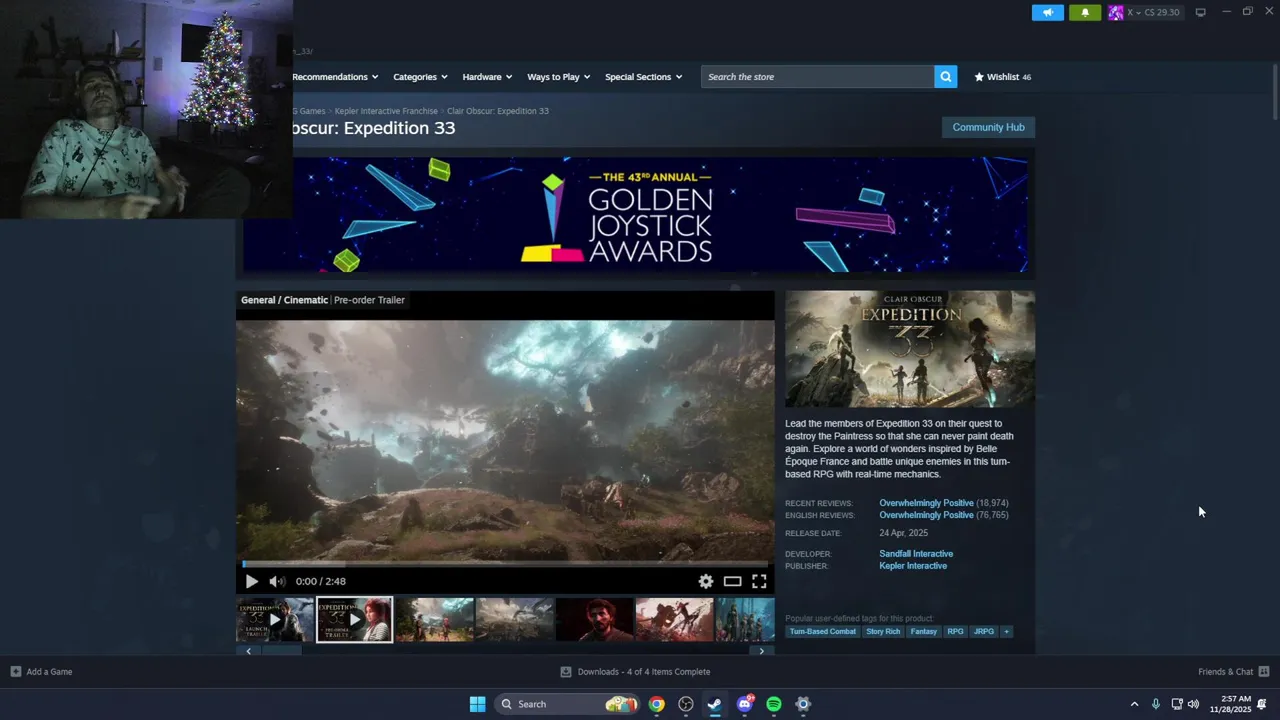Open the Settings gear in taskbar

click(x=803, y=704)
